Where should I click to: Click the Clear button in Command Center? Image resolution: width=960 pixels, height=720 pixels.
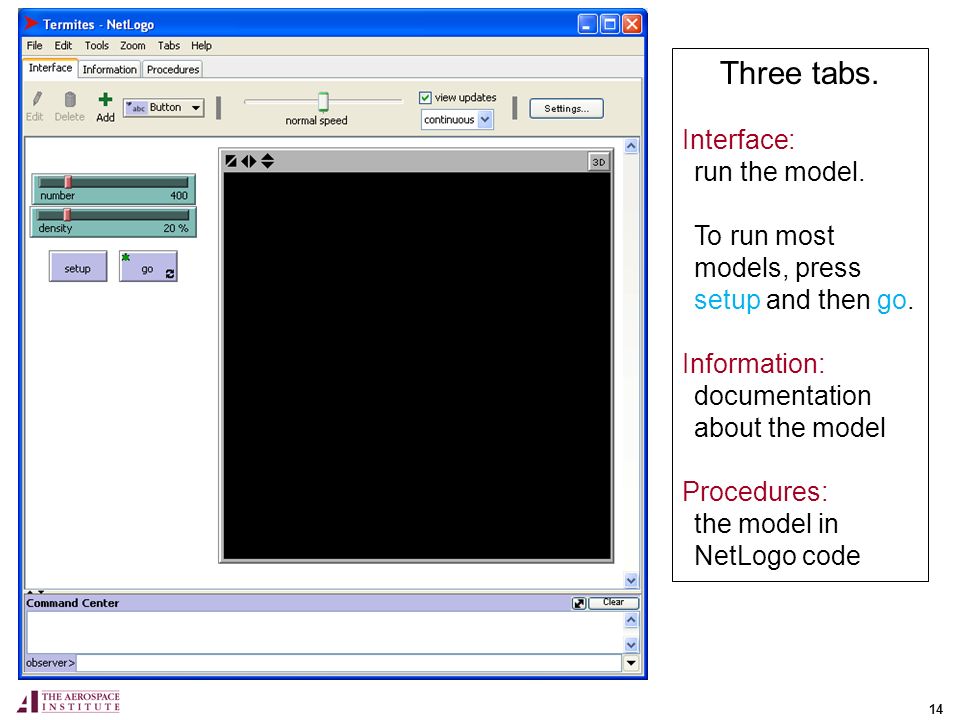point(613,603)
